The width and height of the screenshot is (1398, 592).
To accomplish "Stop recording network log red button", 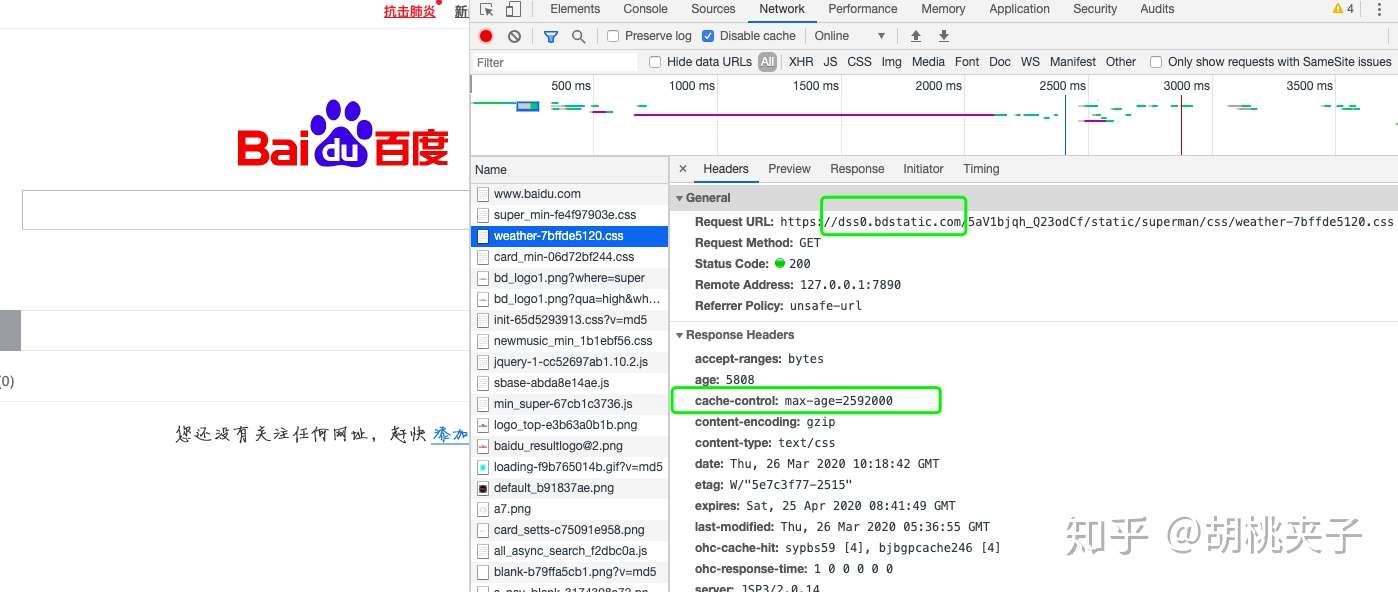I will [x=486, y=36].
